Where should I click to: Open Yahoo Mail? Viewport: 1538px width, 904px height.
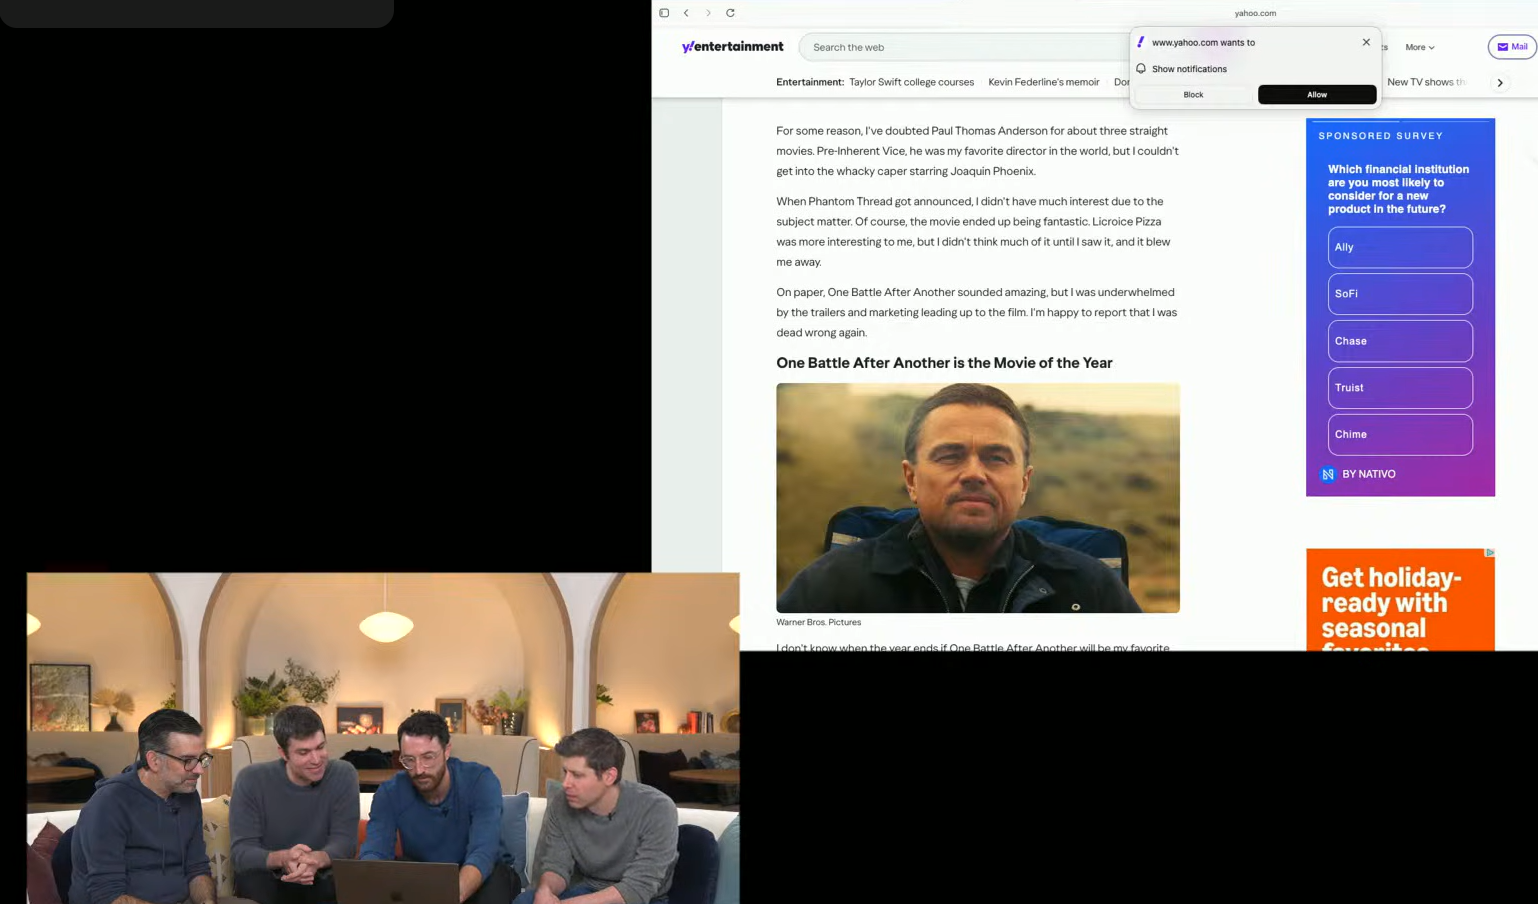1511,47
